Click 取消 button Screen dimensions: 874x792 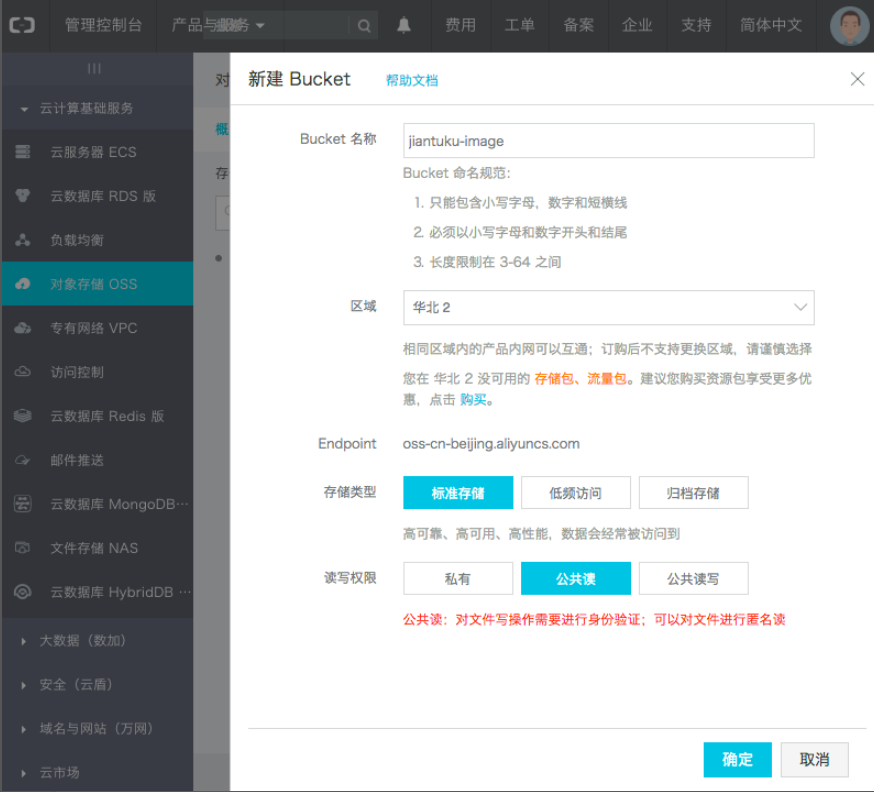coord(814,759)
